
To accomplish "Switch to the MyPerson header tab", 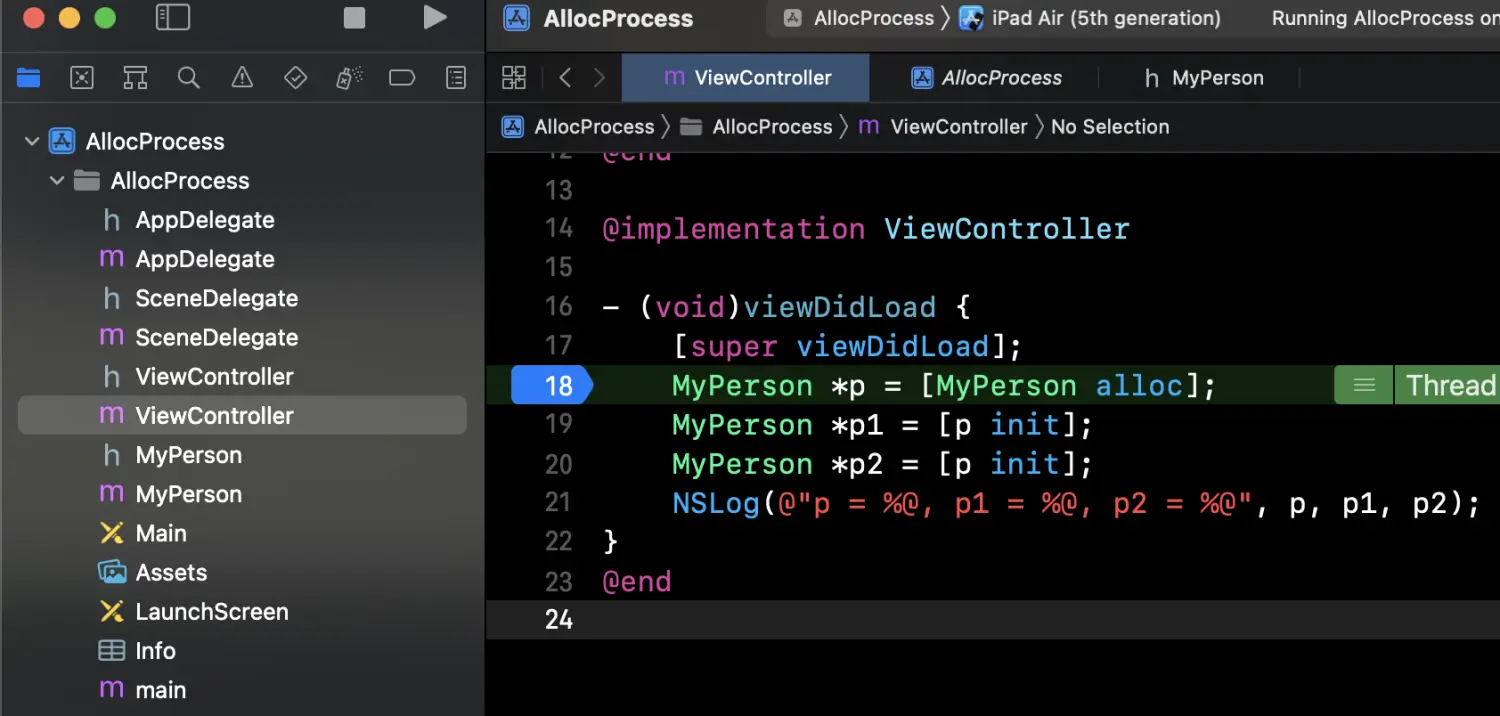I will tap(1203, 78).
